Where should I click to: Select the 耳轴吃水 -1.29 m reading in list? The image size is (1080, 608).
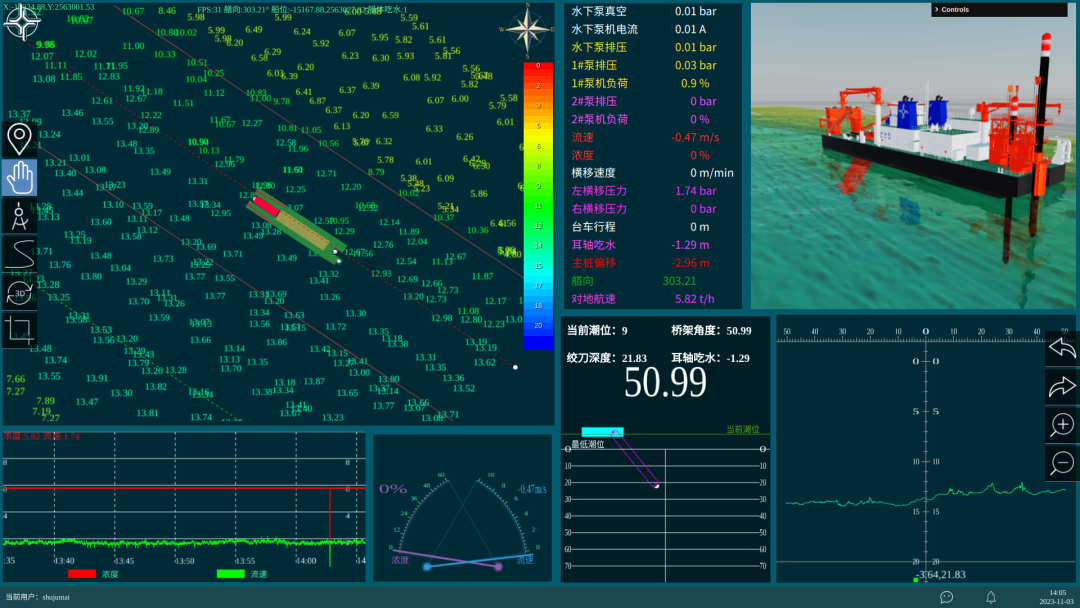point(652,244)
